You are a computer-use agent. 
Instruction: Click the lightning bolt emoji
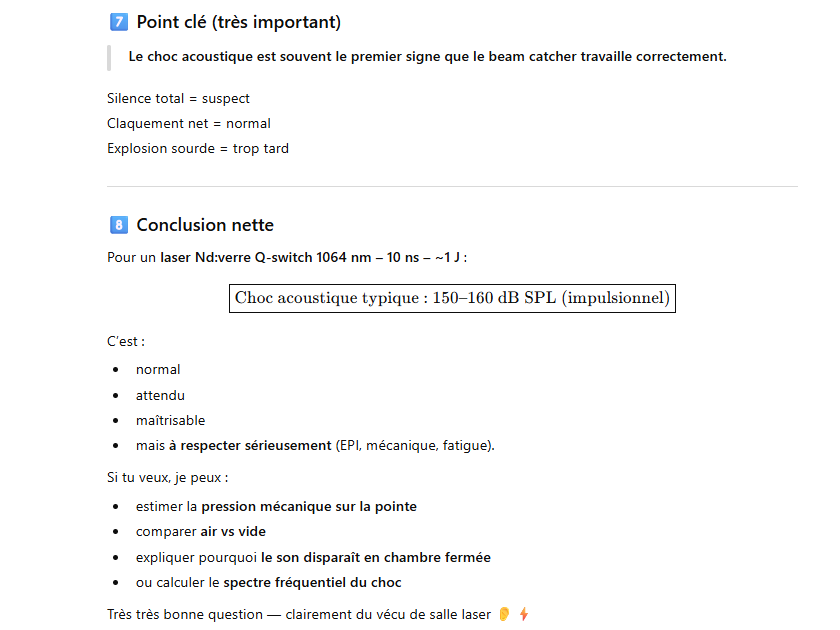tap(523, 614)
